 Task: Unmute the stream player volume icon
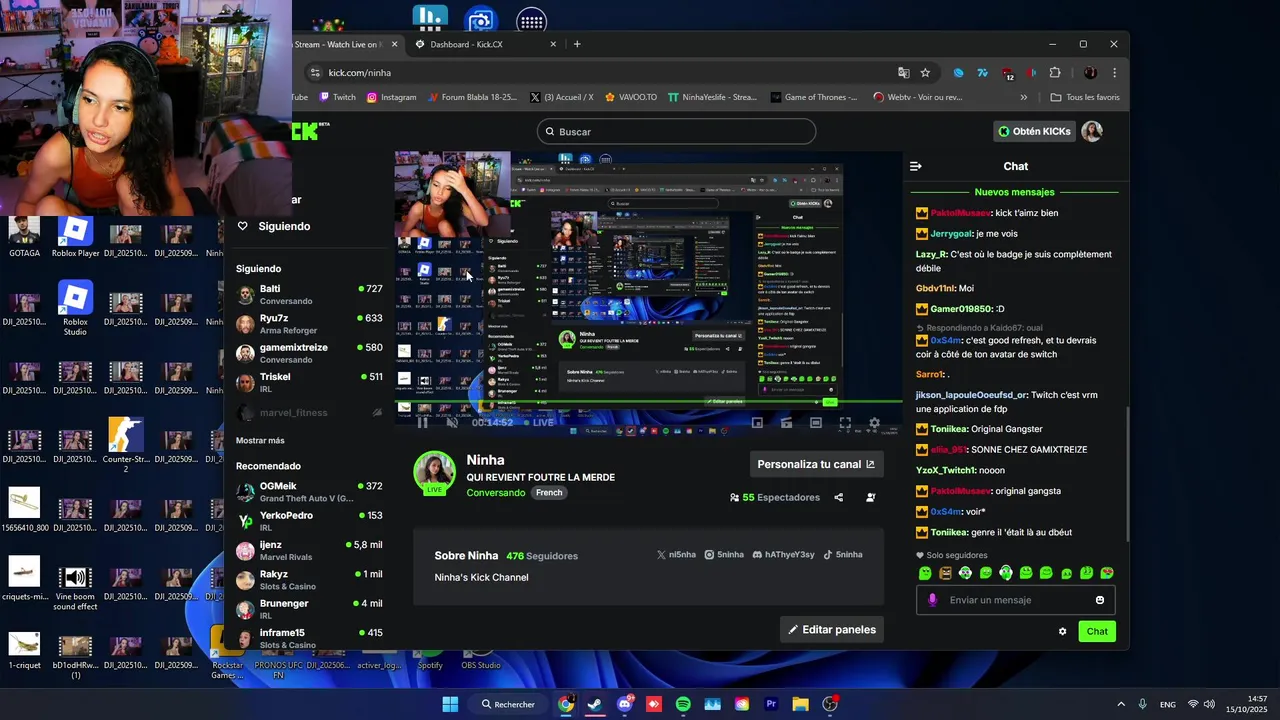pyautogui.click(x=452, y=422)
